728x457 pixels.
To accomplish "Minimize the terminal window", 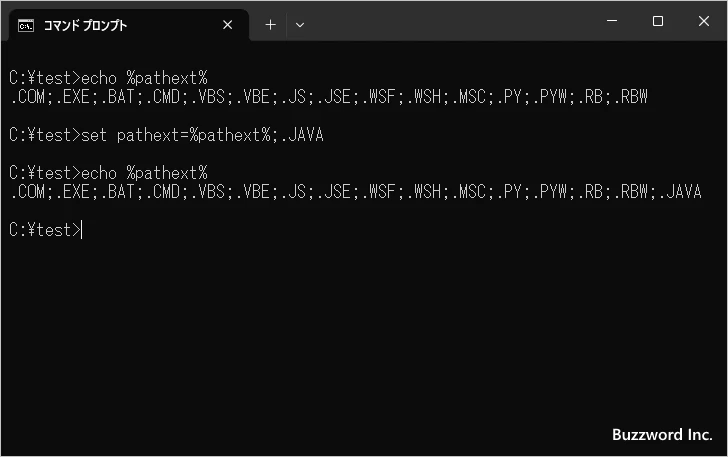I will point(612,21).
